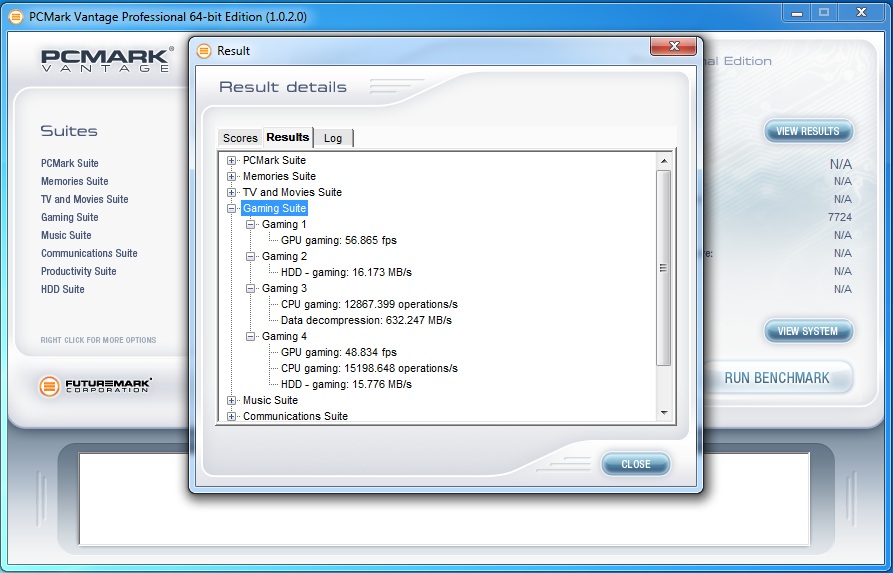Select PCMark Suite in Suites sidebar
The image size is (893, 573).
[69, 163]
